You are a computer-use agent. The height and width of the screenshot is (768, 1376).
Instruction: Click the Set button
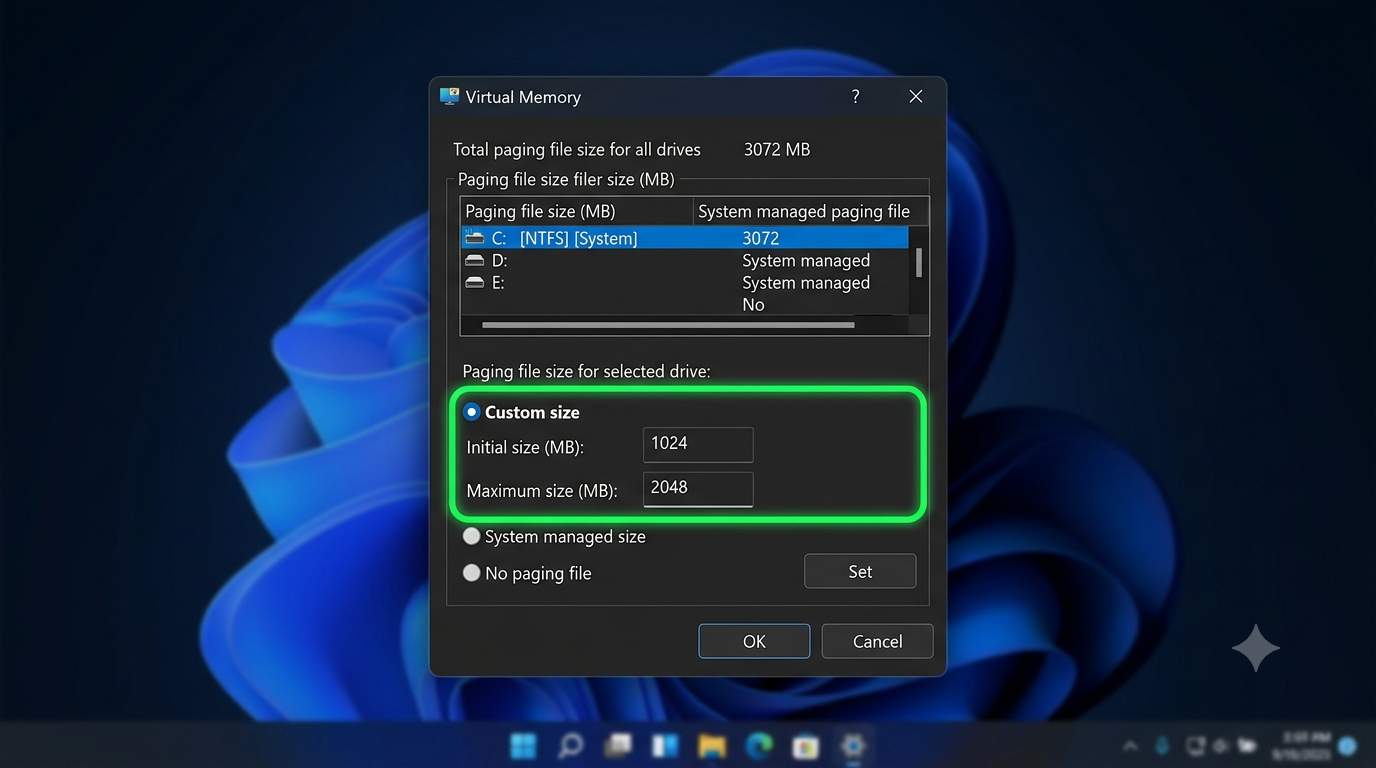tap(860, 571)
